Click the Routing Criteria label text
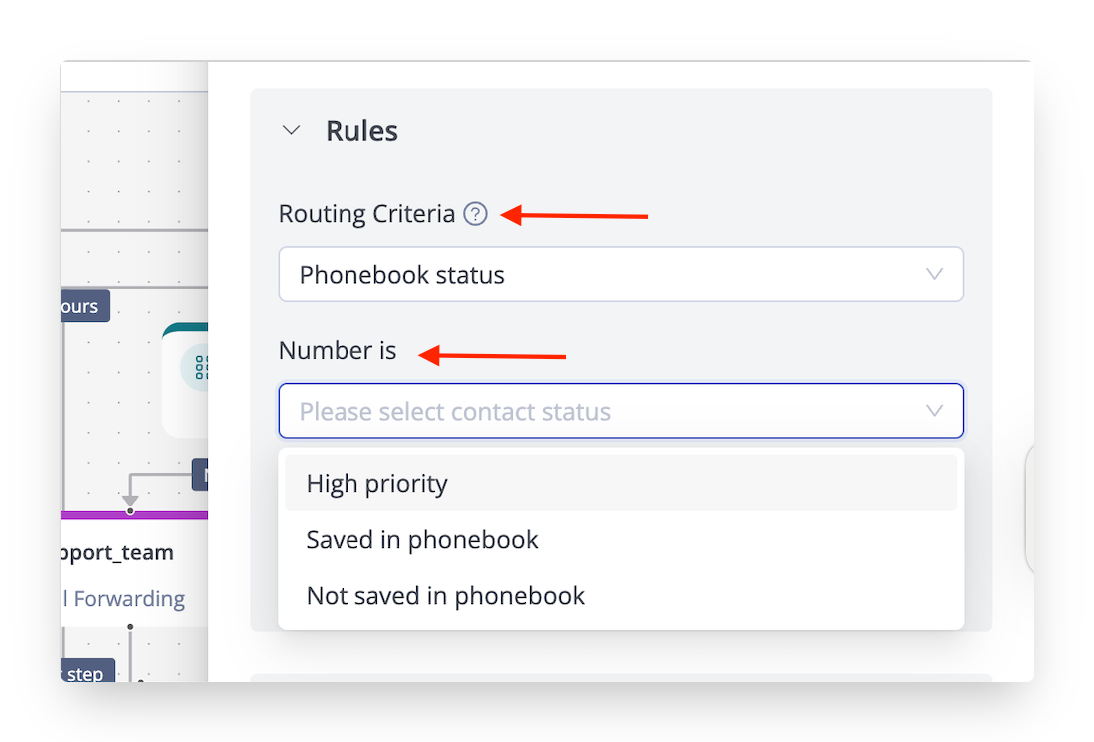The image size is (1094, 742). tap(366, 214)
